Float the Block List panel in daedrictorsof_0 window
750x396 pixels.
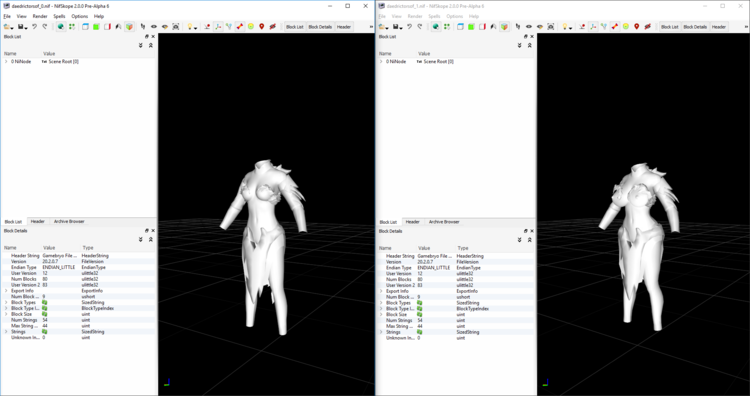(147, 36)
